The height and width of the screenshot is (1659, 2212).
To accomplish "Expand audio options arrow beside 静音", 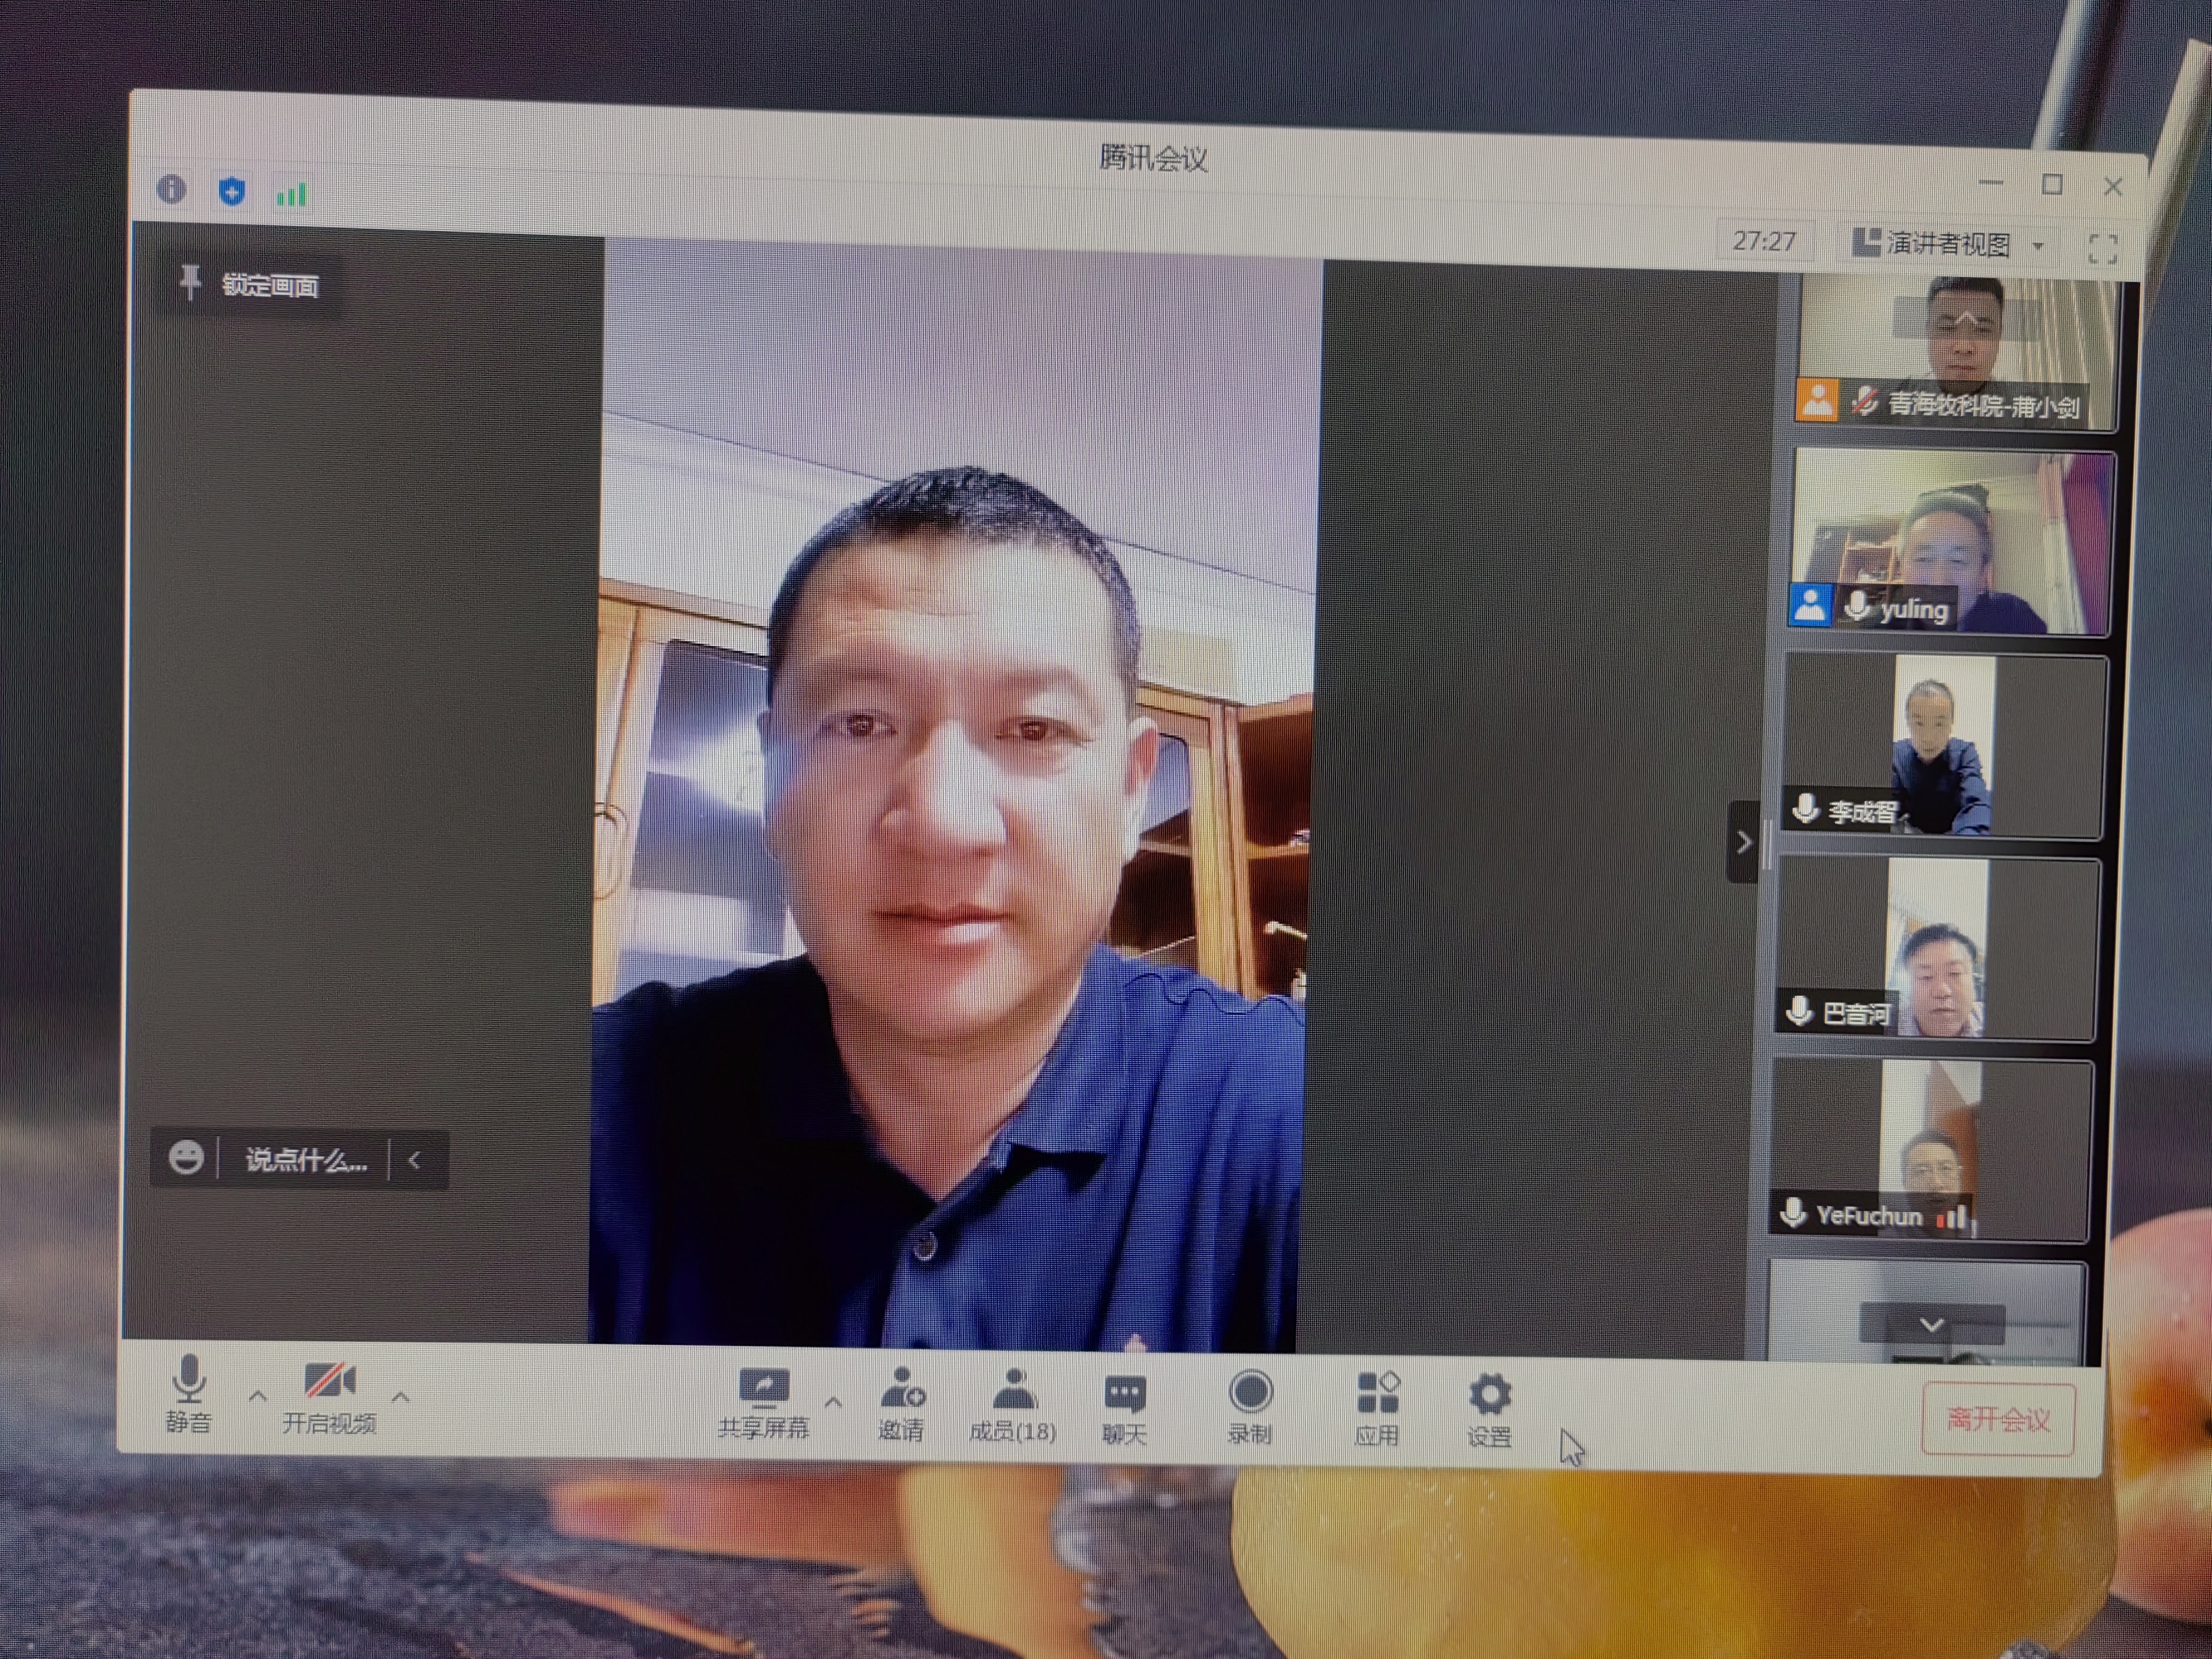I will coord(257,1395).
